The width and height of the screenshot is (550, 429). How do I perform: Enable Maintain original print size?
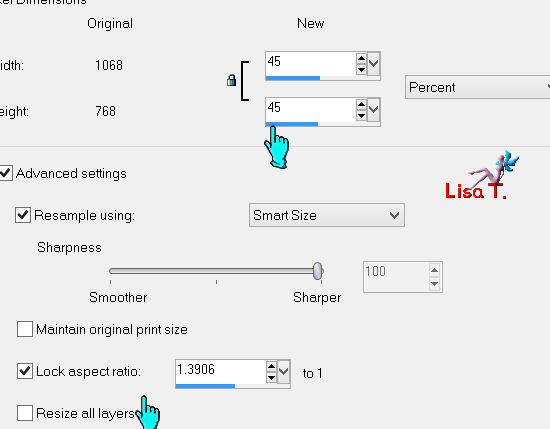(25, 329)
